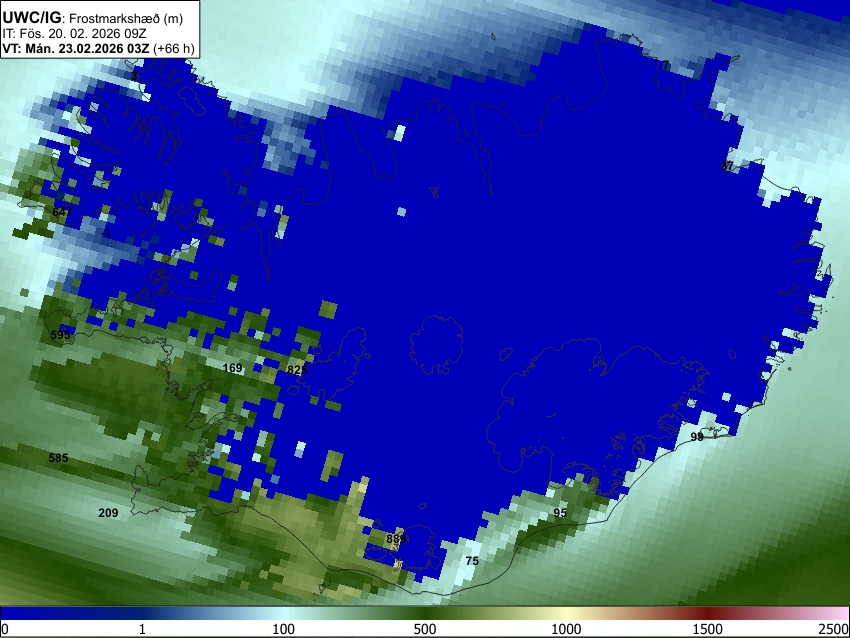Click the title text 'UWC/IG: Frostmarkshæð (m)'
Viewport: 850px width, 638px height.
93,17
